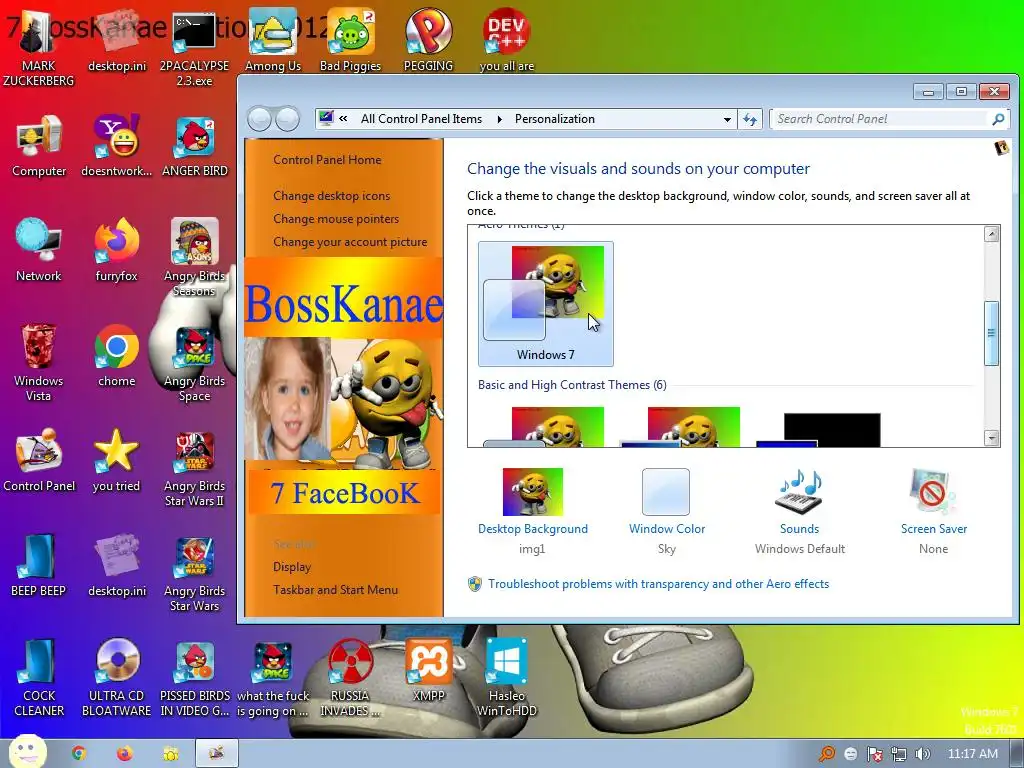Viewport: 1024px width, 768px height.
Task: Open the Desktop Background icon
Action: 532,492
